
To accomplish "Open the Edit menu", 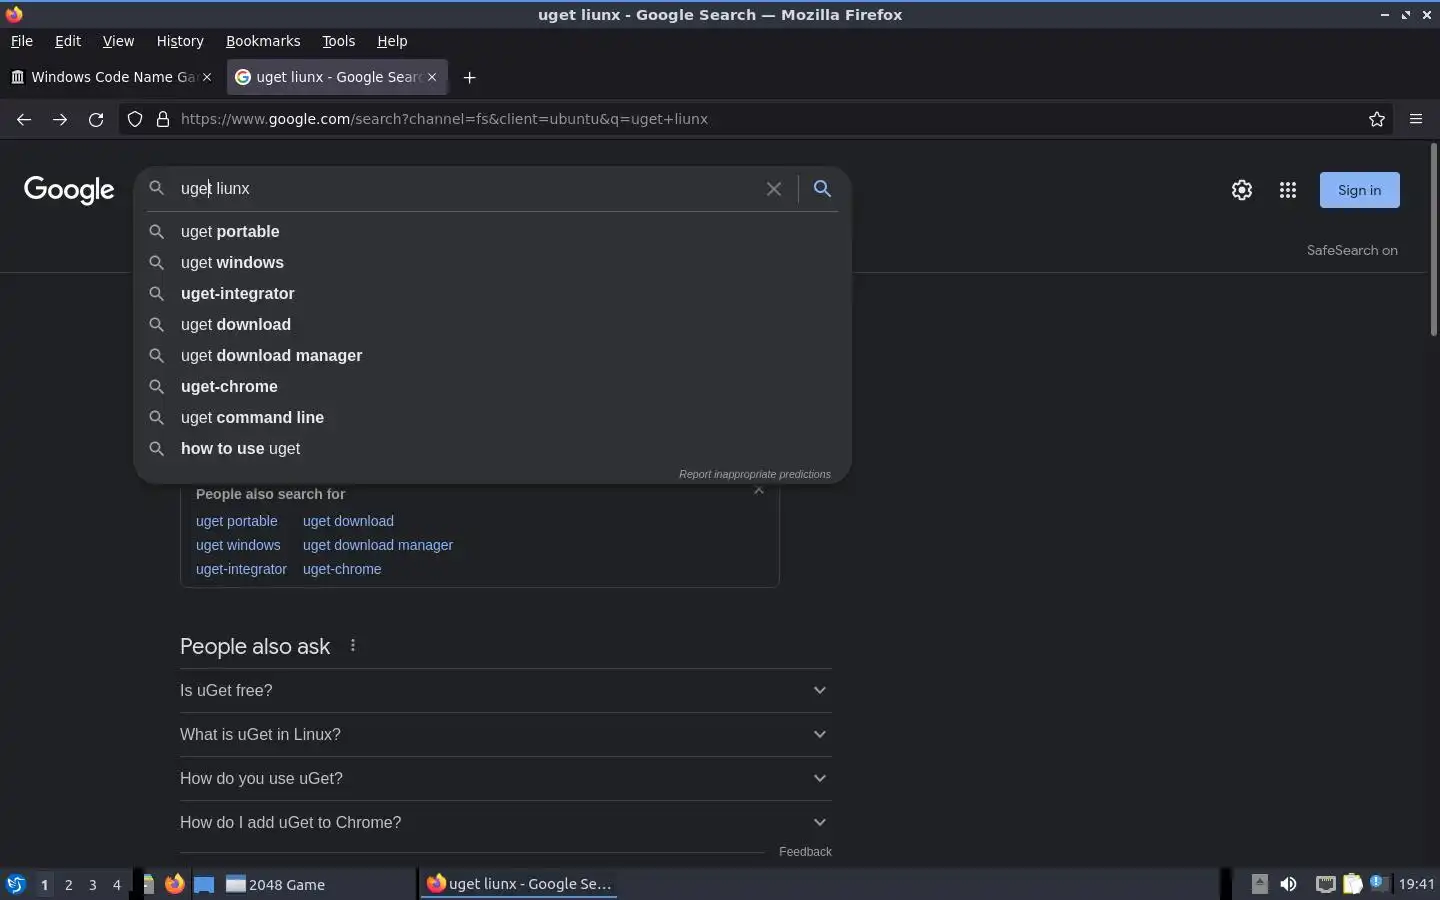I will coord(68,41).
